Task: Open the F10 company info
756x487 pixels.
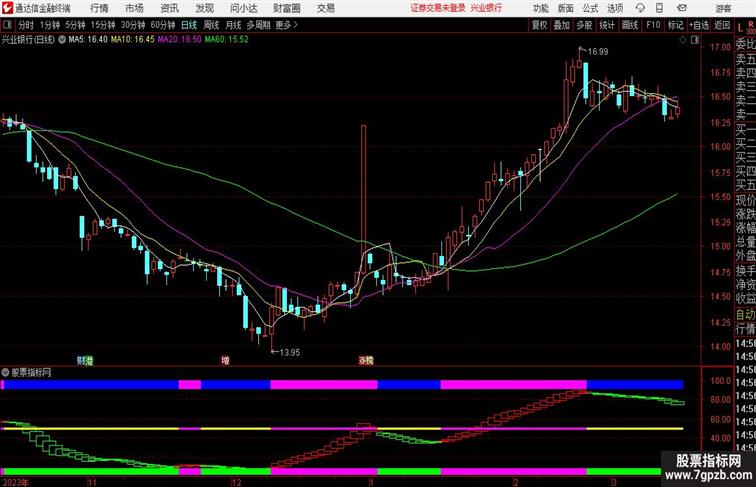Action: pos(653,25)
